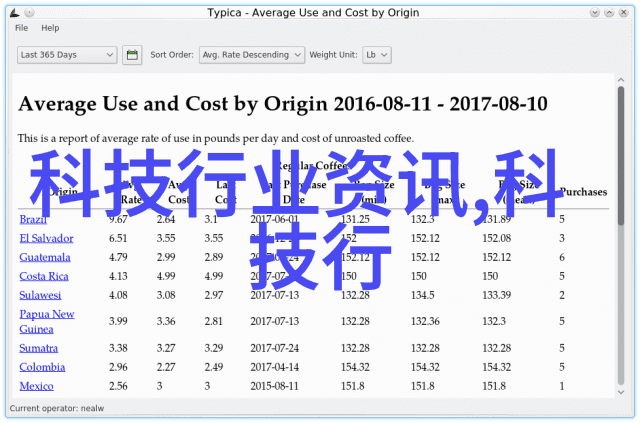The width and height of the screenshot is (640, 423).
Task: Open the Papua New Guinea origin link
Action: pyautogui.click(x=47, y=321)
